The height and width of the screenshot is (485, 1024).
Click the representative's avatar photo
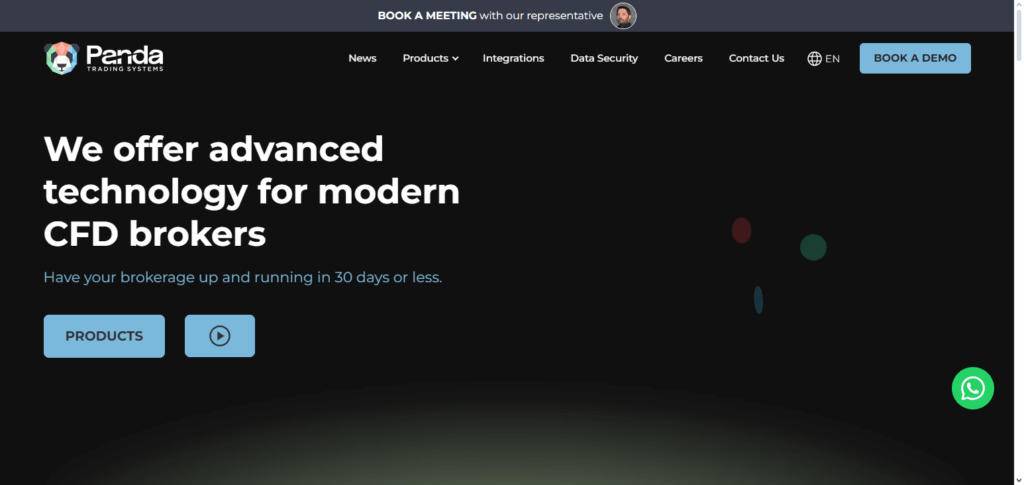point(623,16)
